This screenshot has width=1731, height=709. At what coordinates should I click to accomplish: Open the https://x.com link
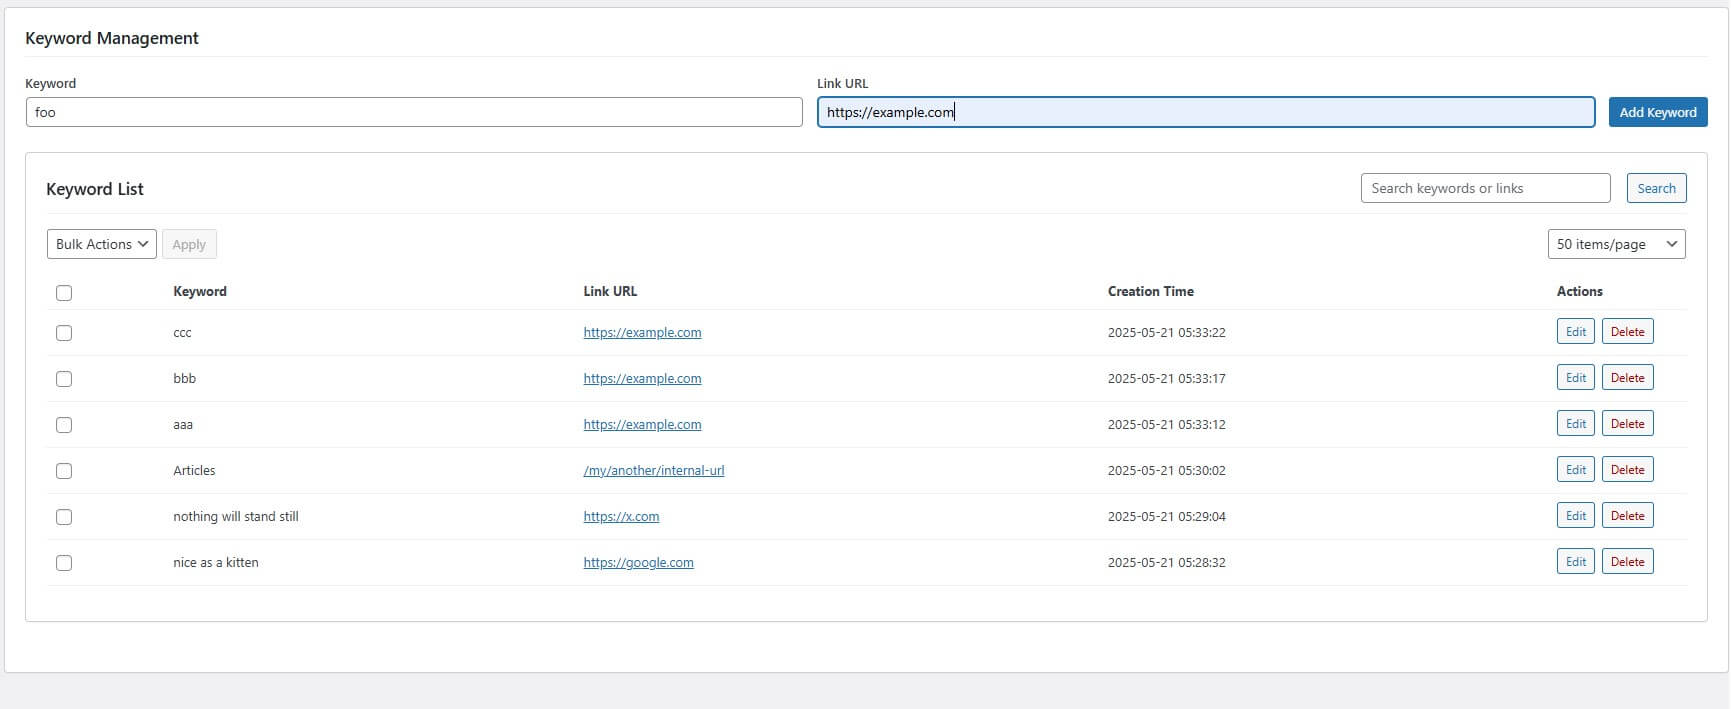(x=621, y=517)
